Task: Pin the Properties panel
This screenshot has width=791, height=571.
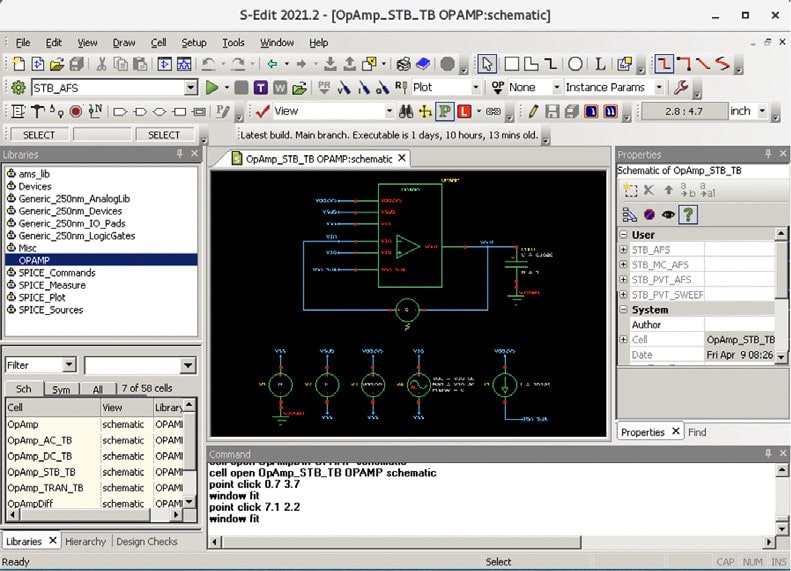Action: click(x=768, y=154)
